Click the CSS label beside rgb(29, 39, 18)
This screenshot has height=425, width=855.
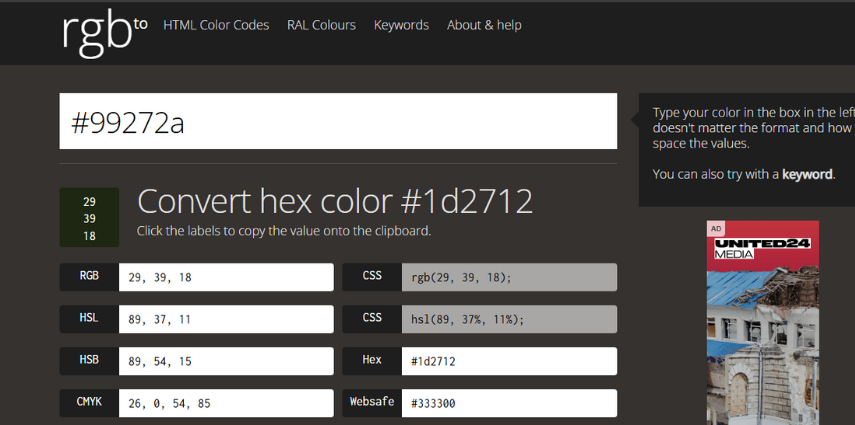click(x=372, y=278)
